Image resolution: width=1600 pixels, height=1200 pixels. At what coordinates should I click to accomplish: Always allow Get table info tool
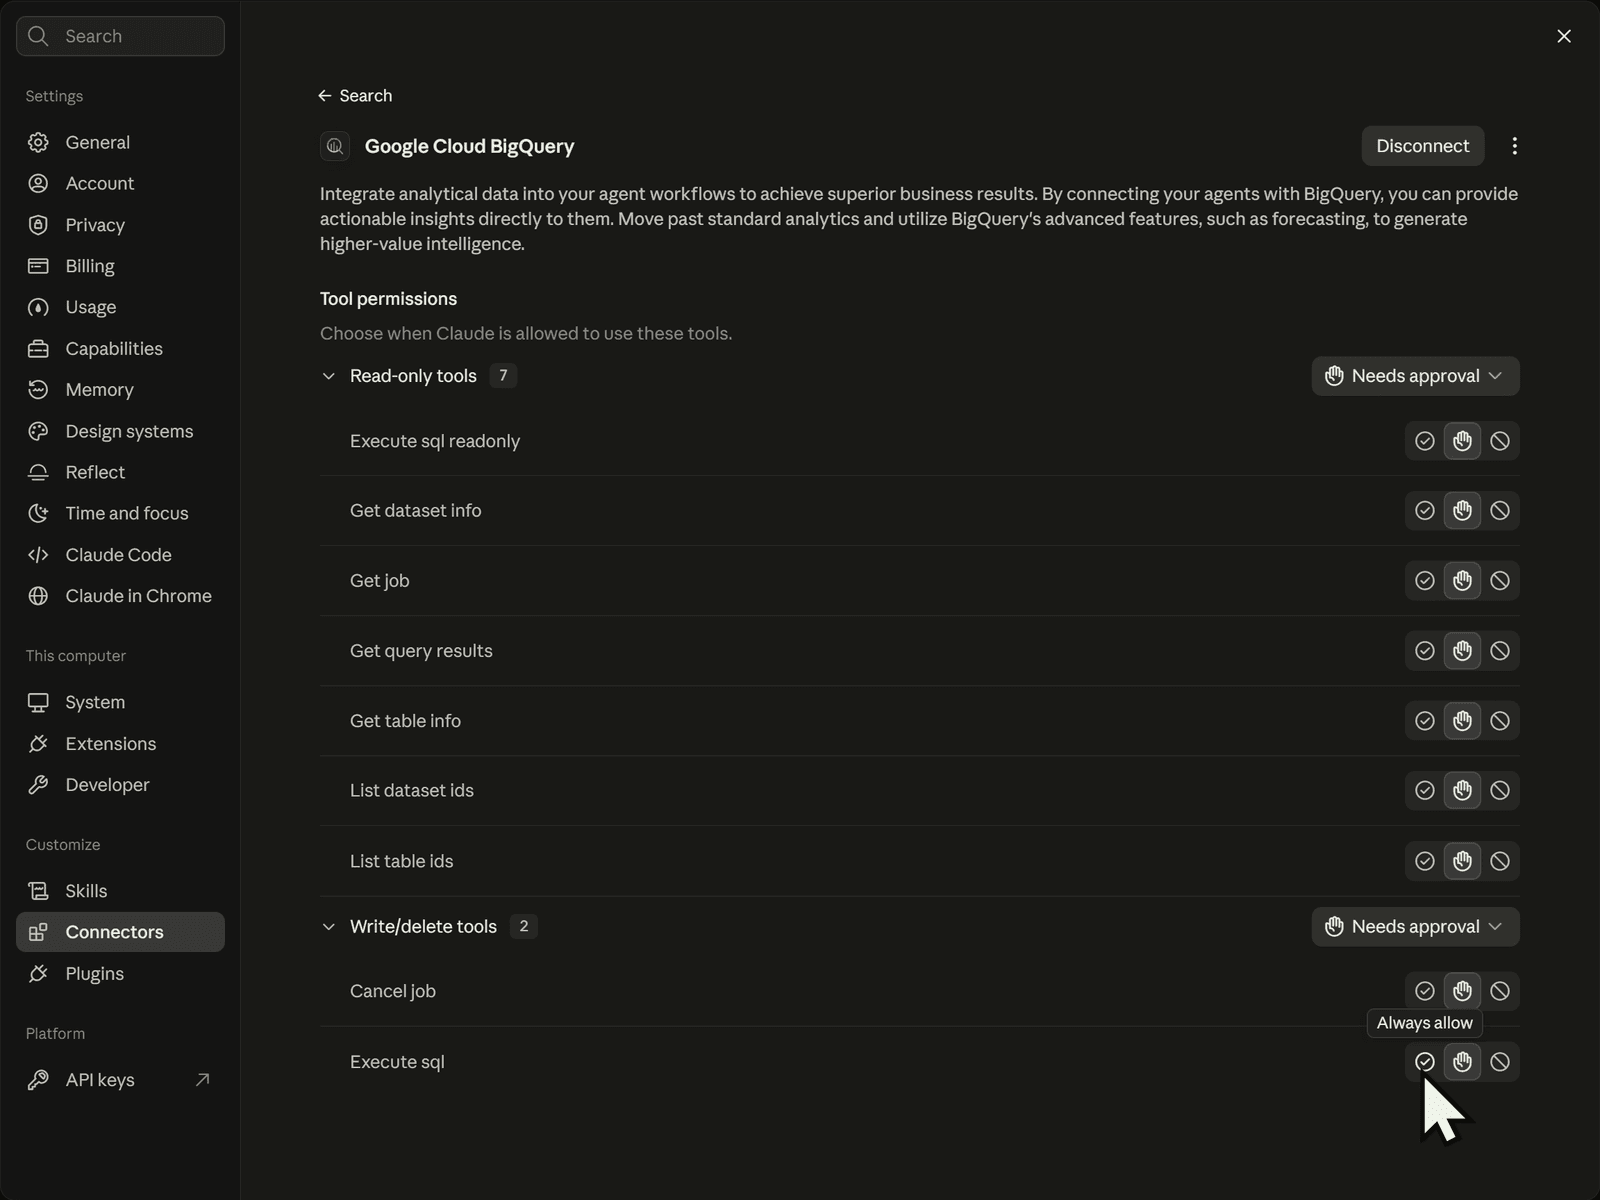(1425, 721)
